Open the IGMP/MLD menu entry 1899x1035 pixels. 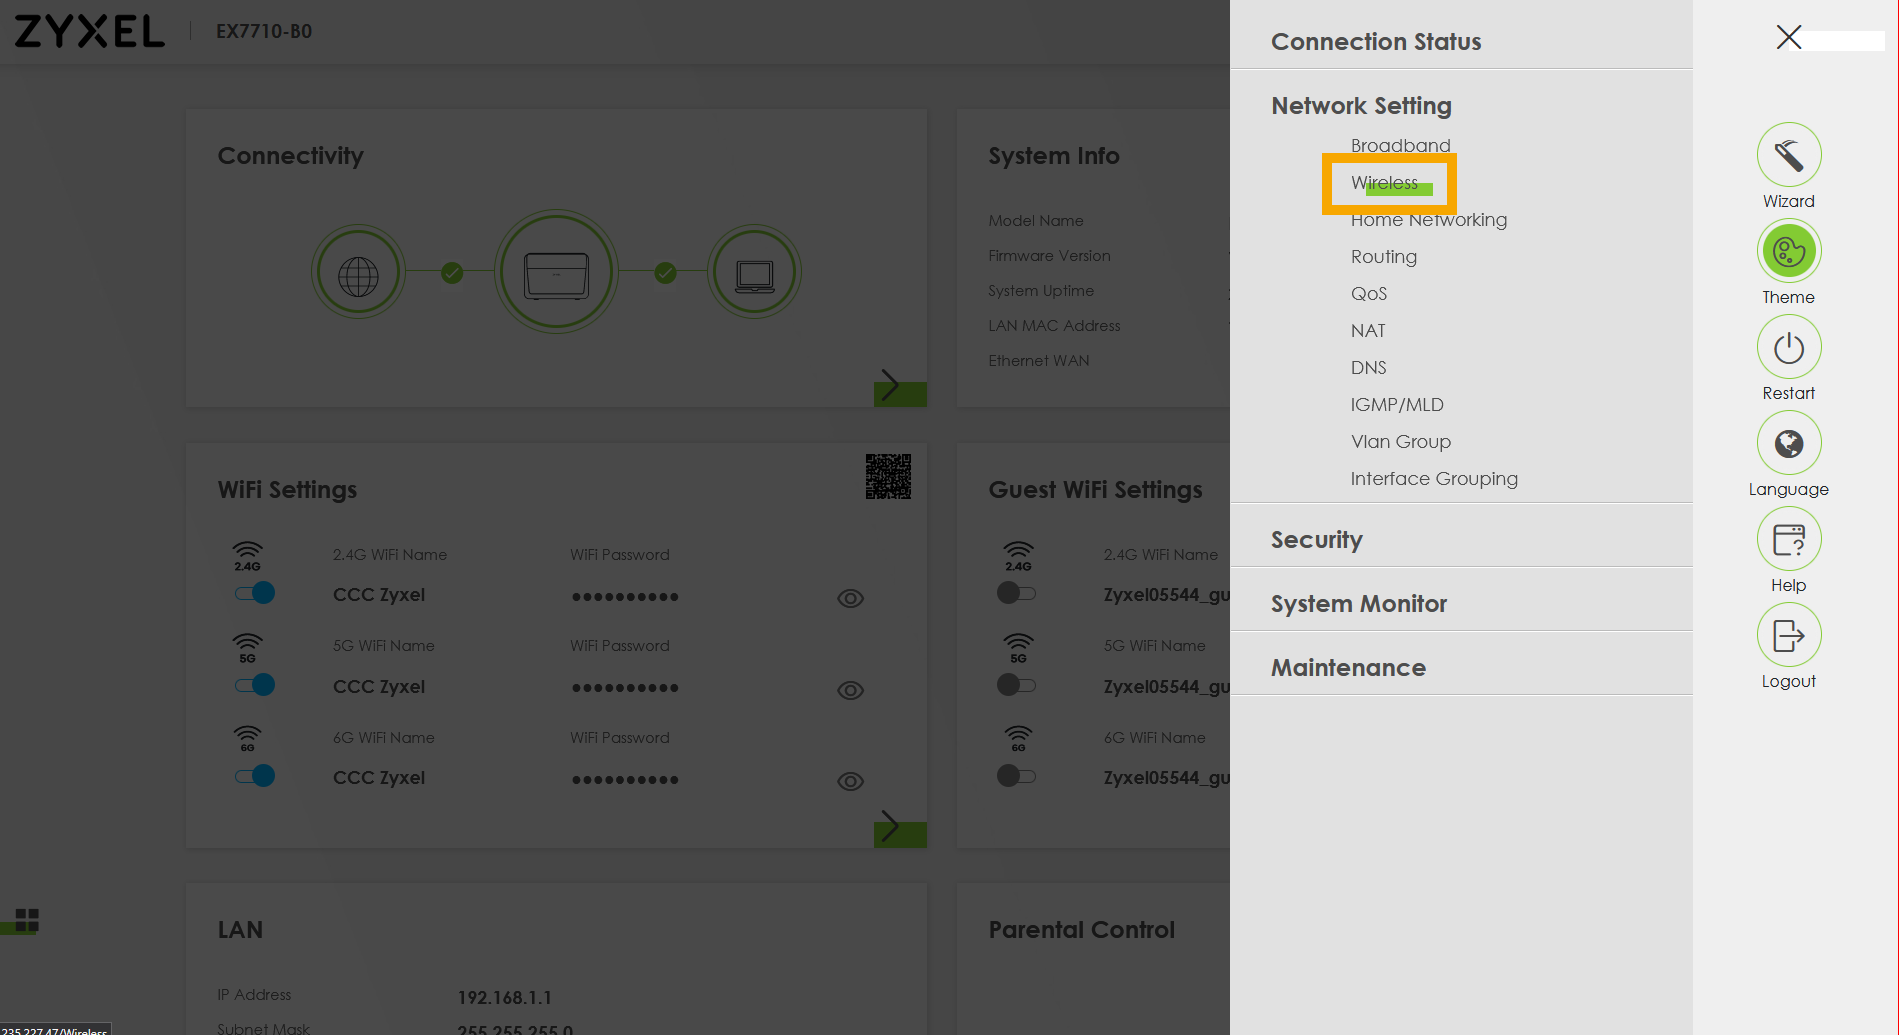click(1396, 405)
